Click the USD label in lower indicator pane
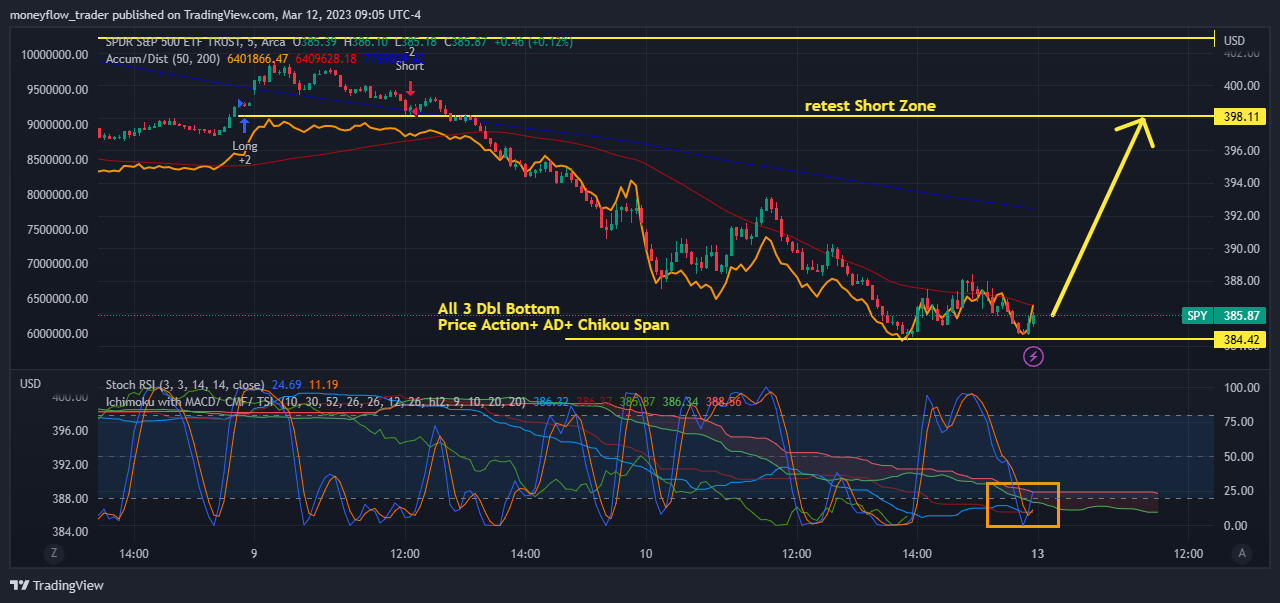 30,383
